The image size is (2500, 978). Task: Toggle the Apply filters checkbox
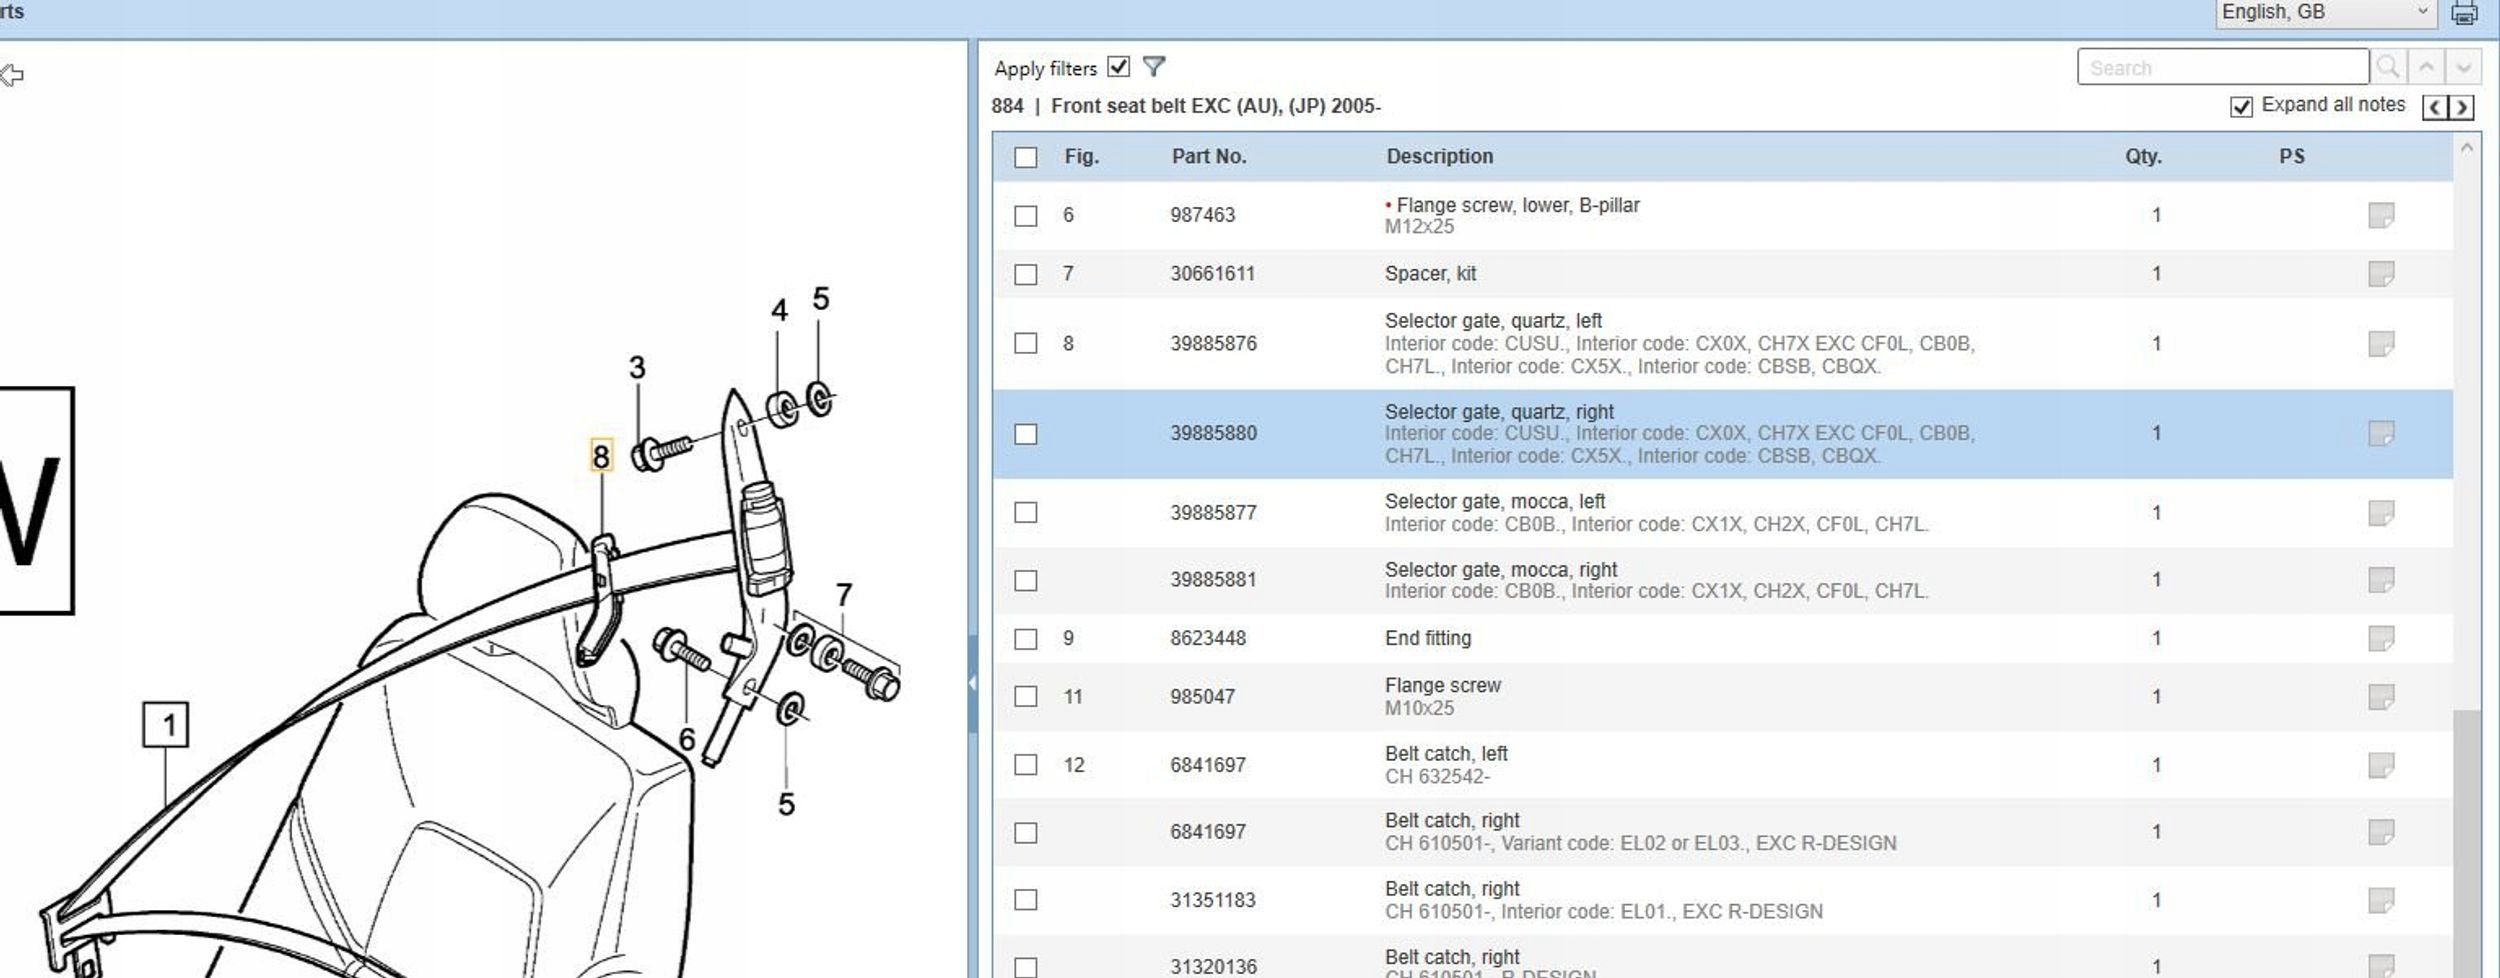(1119, 67)
